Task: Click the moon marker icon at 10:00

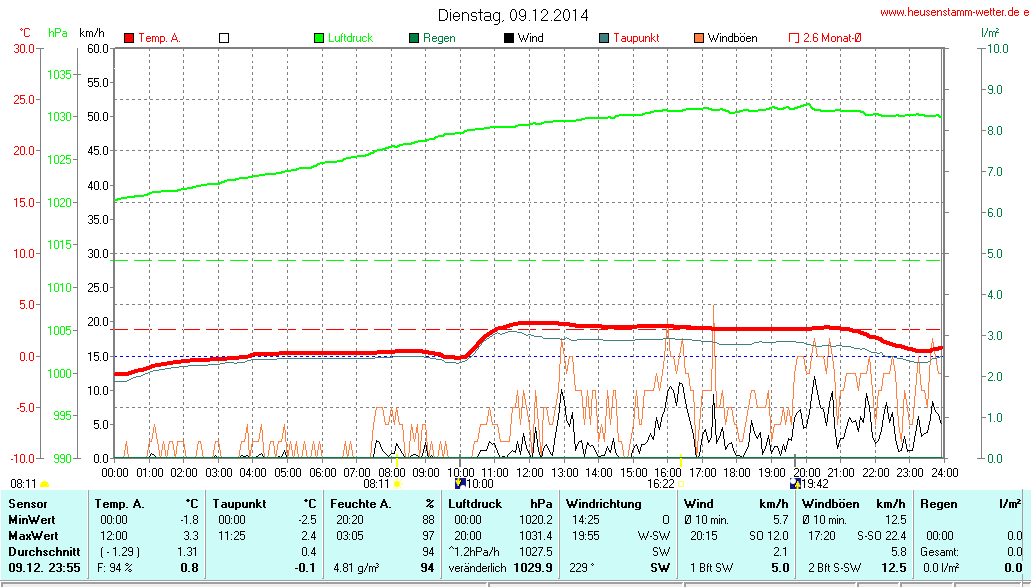Action: coord(460,483)
